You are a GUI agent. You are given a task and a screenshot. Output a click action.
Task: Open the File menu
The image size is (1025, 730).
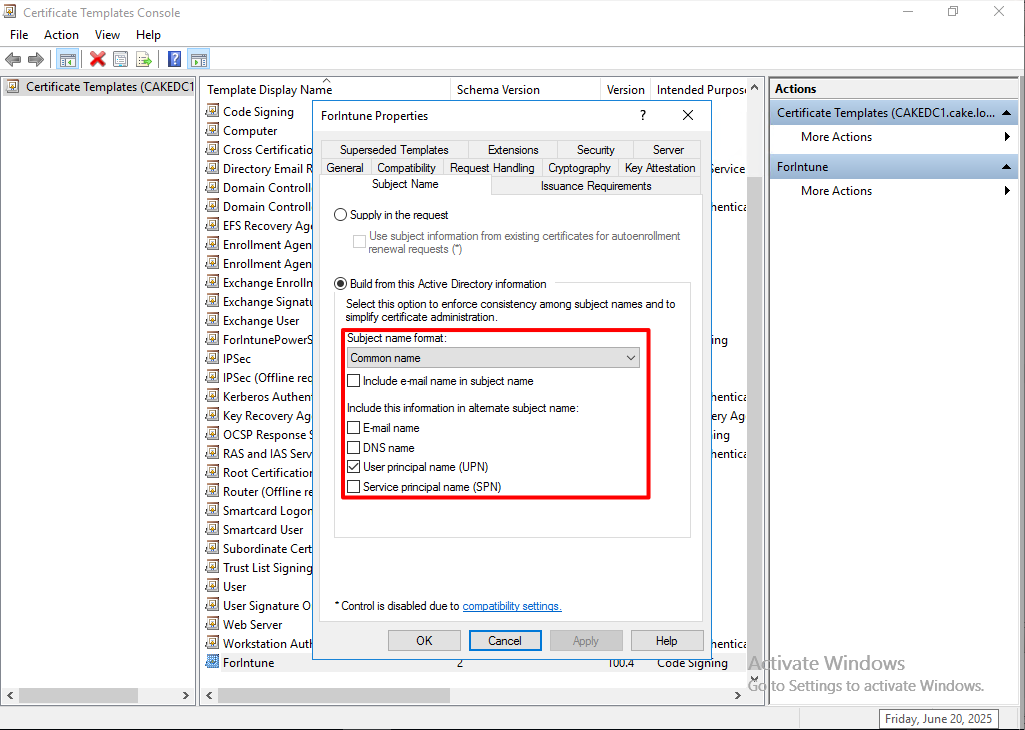pyautogui.click(x=19, y=35)
